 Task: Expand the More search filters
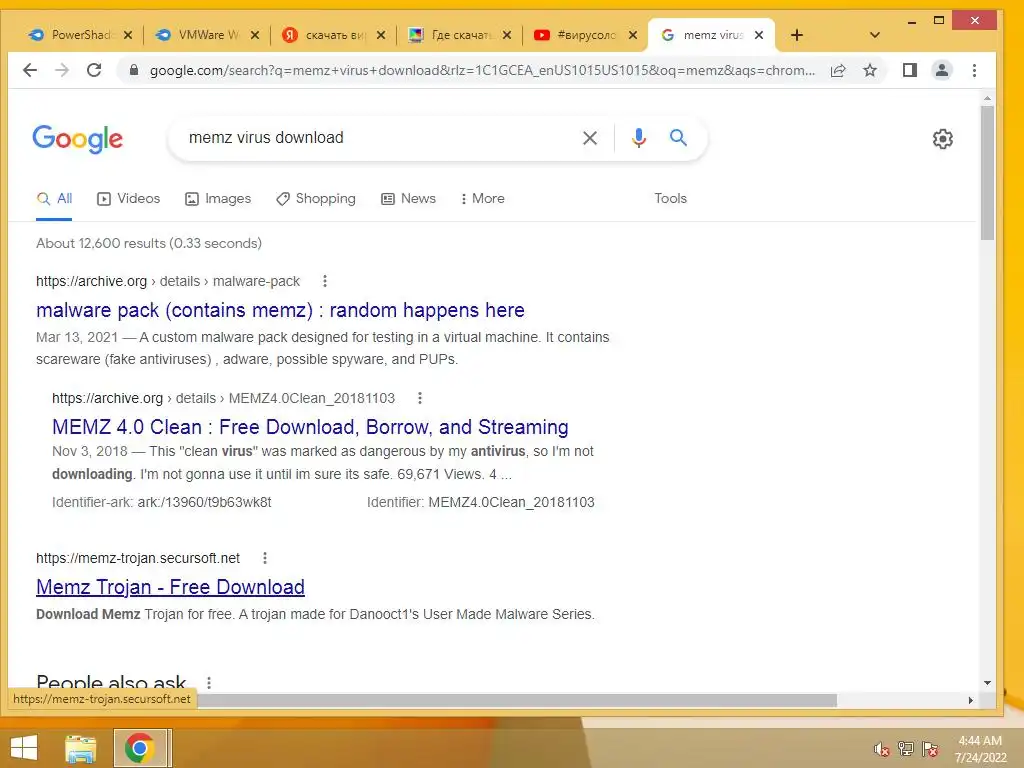click(483, 199)
